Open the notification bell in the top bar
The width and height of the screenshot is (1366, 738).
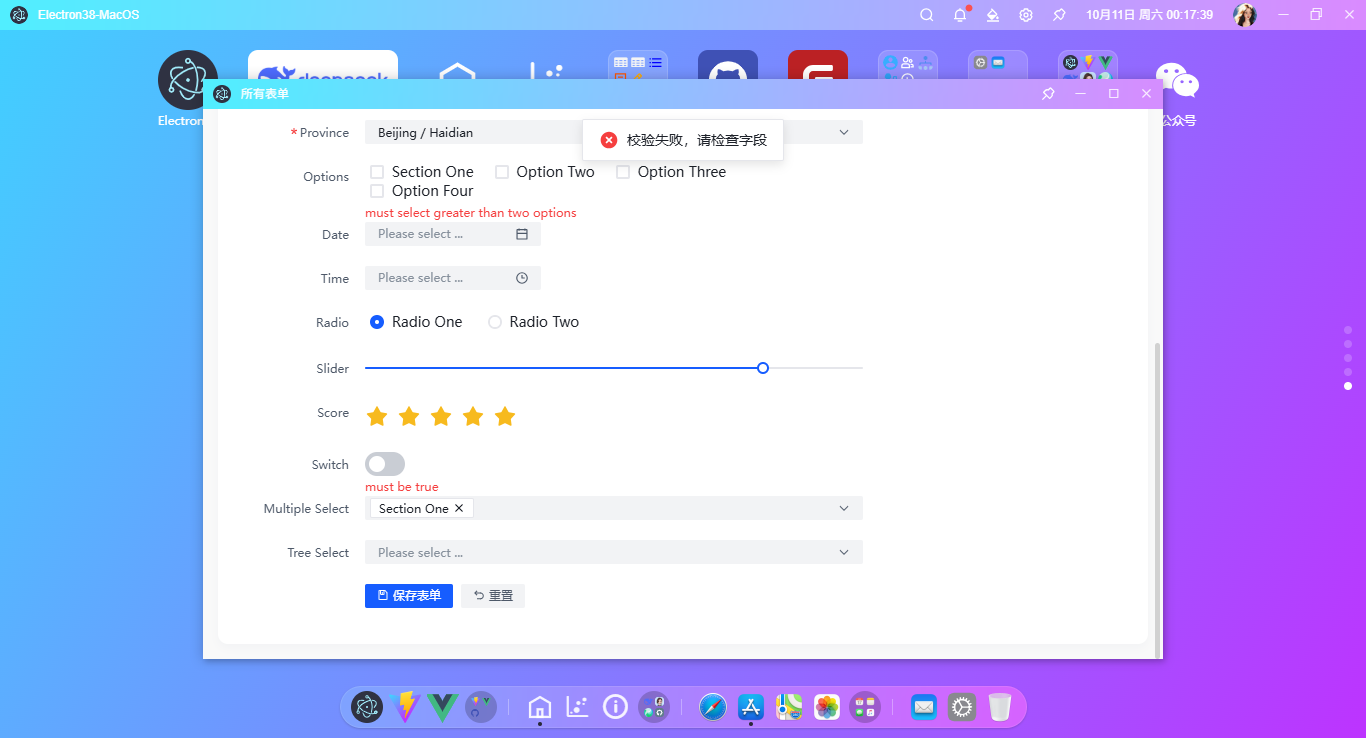pos(958,14)
